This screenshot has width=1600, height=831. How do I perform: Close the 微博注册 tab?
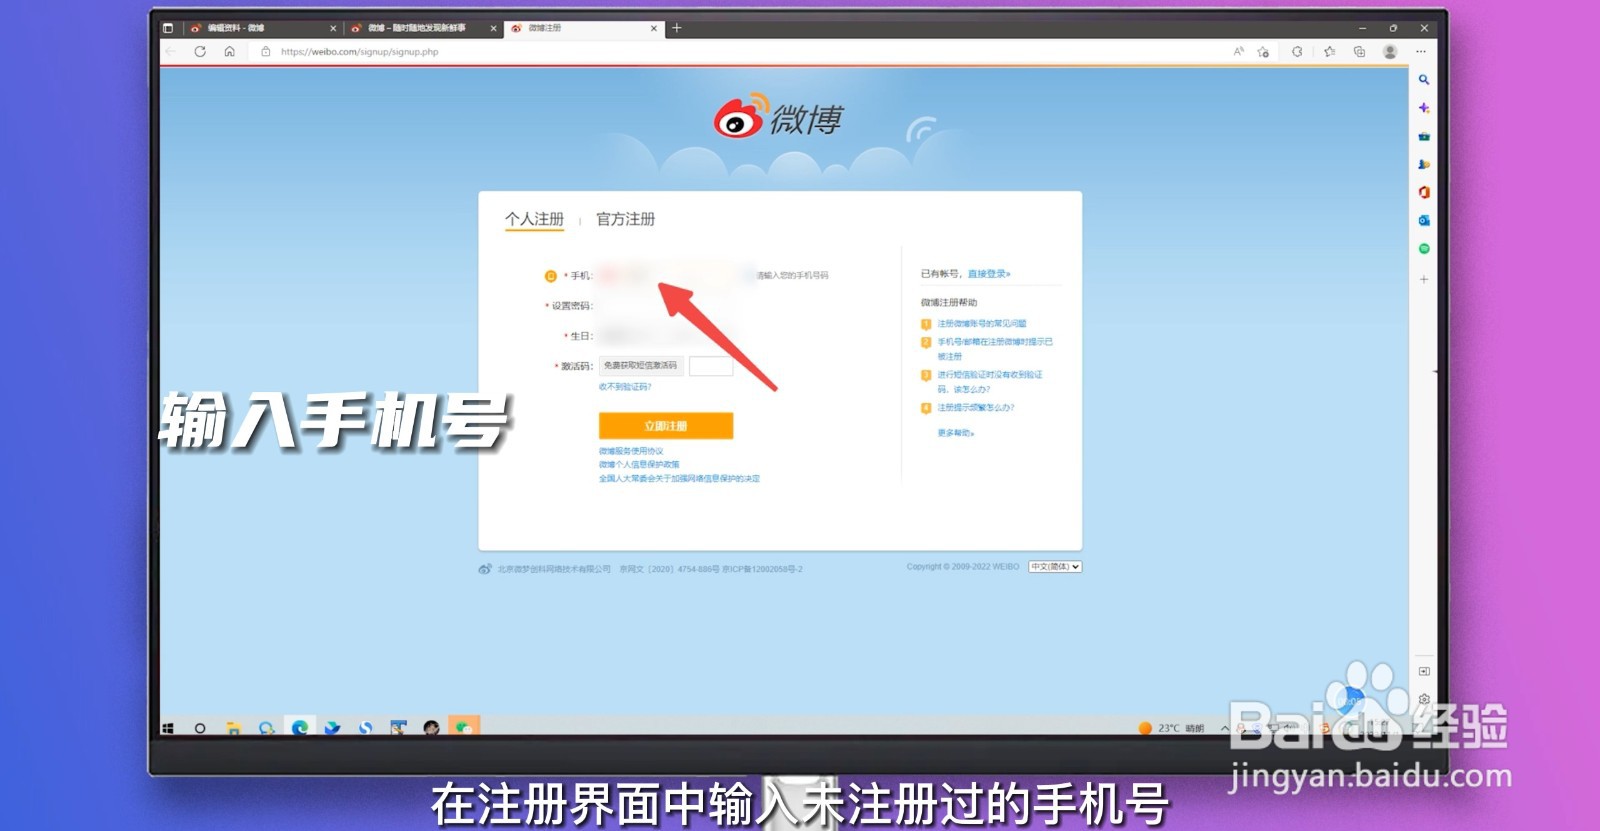(654, 28)
